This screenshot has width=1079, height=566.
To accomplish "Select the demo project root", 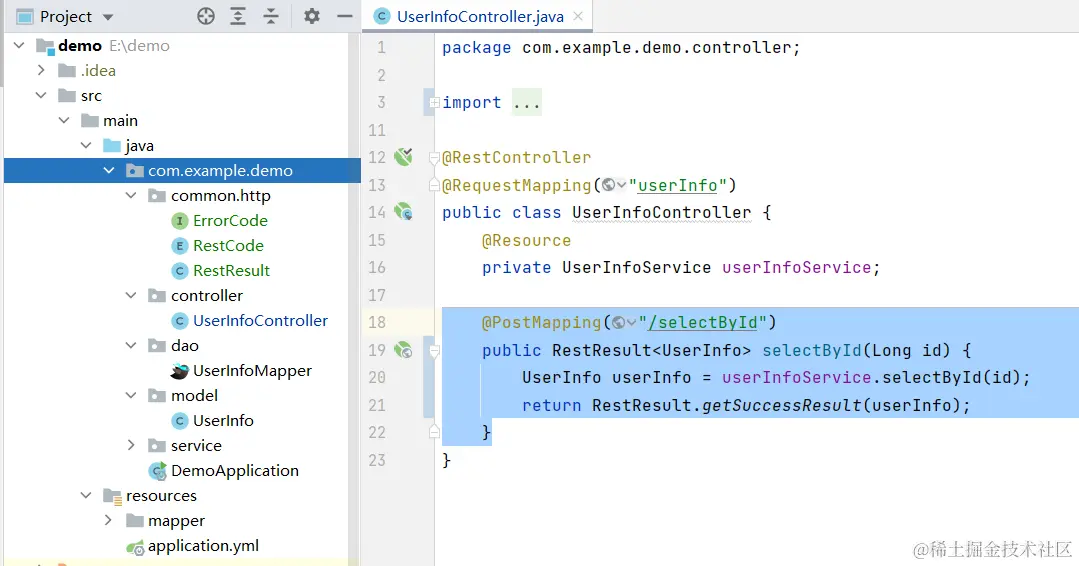I will click(x=80, y=45).
